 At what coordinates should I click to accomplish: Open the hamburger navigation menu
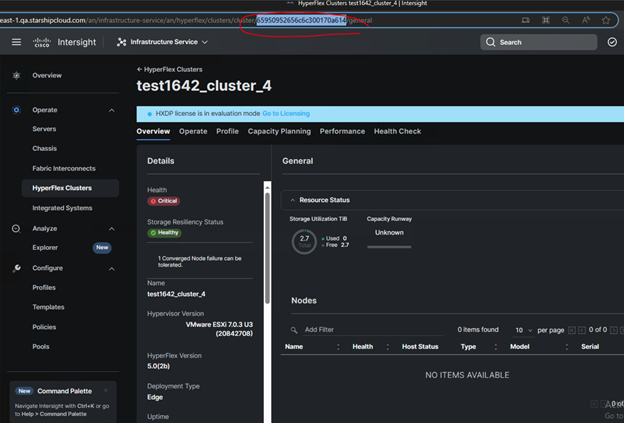point(16,42)
